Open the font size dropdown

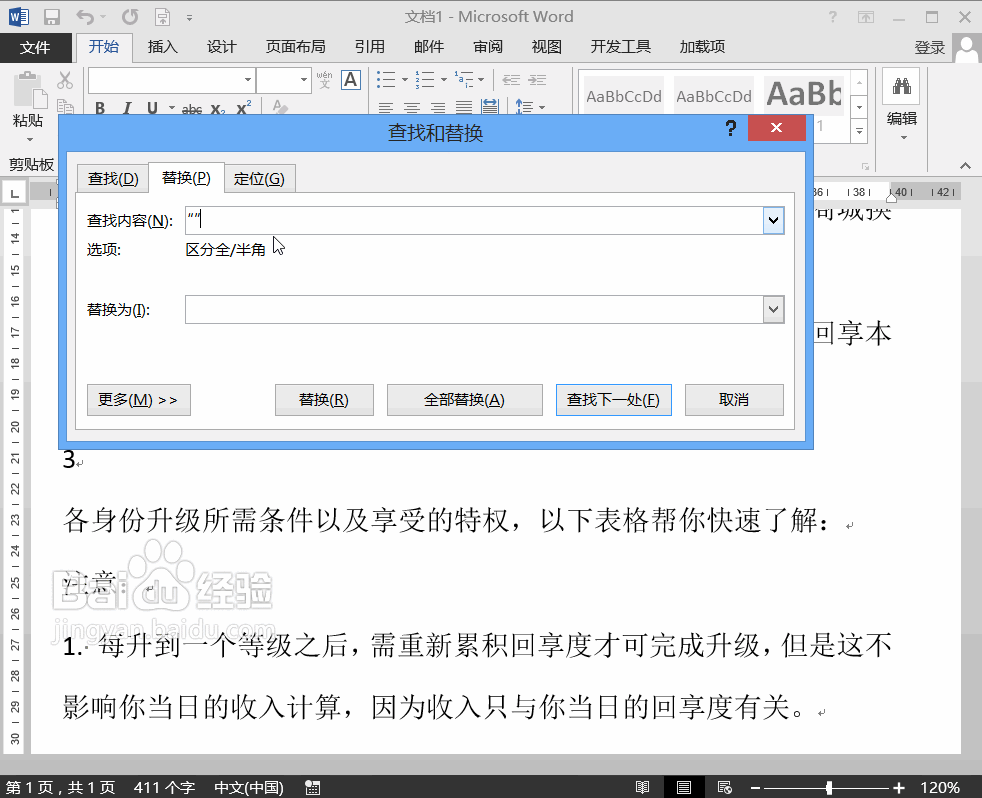pos(305,78)
